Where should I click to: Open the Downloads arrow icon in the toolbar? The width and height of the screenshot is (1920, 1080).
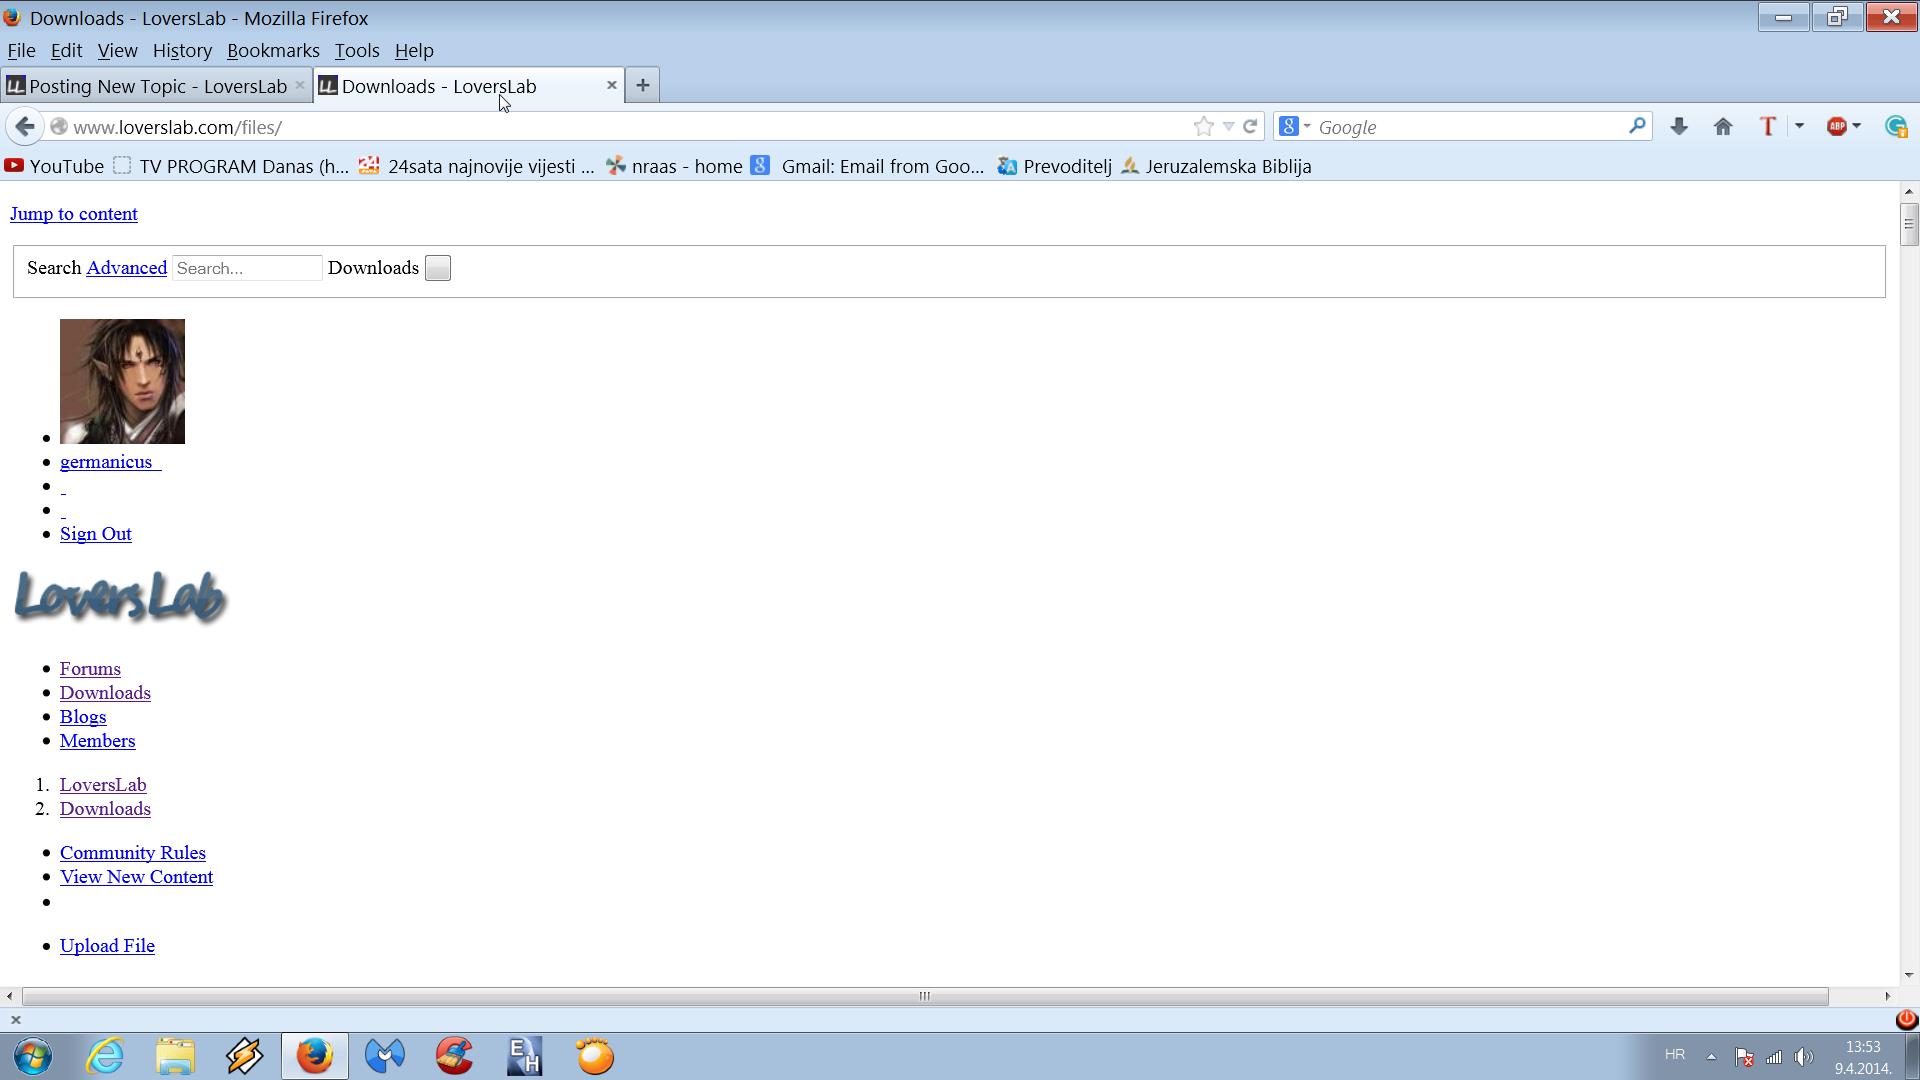[1679, 127]
